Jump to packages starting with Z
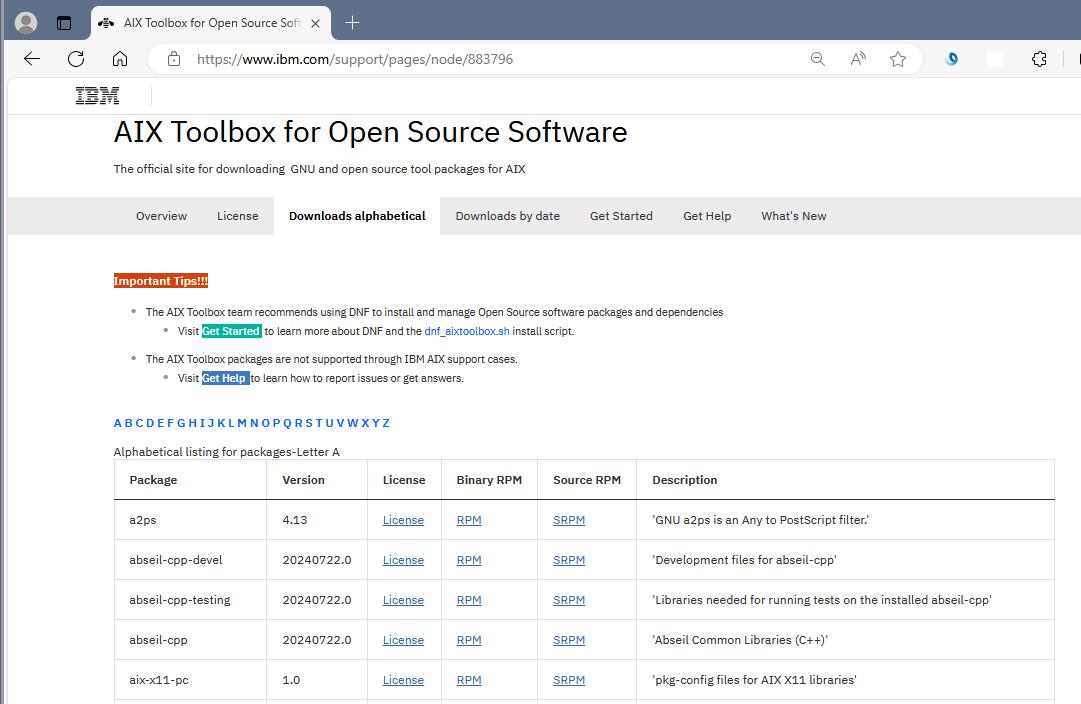The height and width of the screenshot is (704, 1081). 386,423
